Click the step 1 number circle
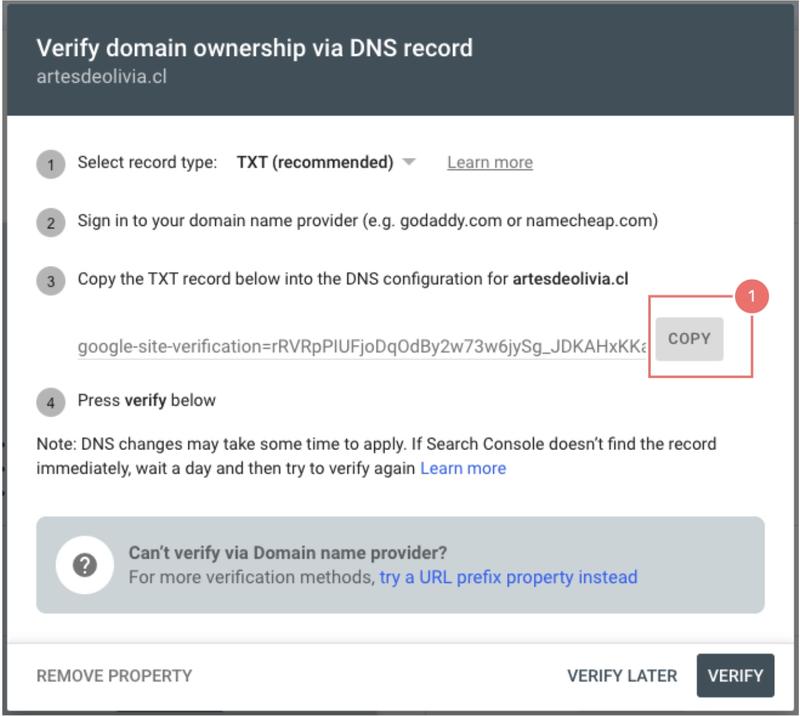 point(51,164)
